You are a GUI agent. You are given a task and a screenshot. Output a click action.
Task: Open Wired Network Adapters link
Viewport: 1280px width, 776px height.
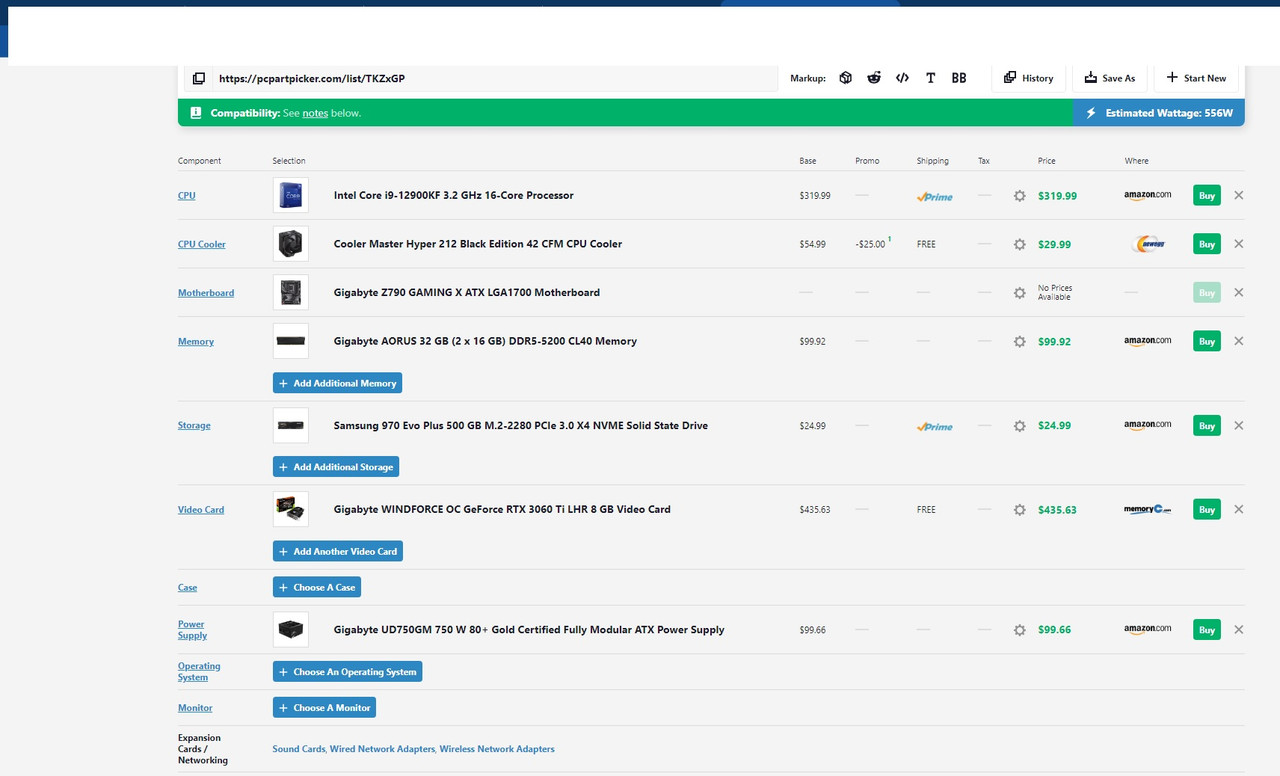coord(383,749)
